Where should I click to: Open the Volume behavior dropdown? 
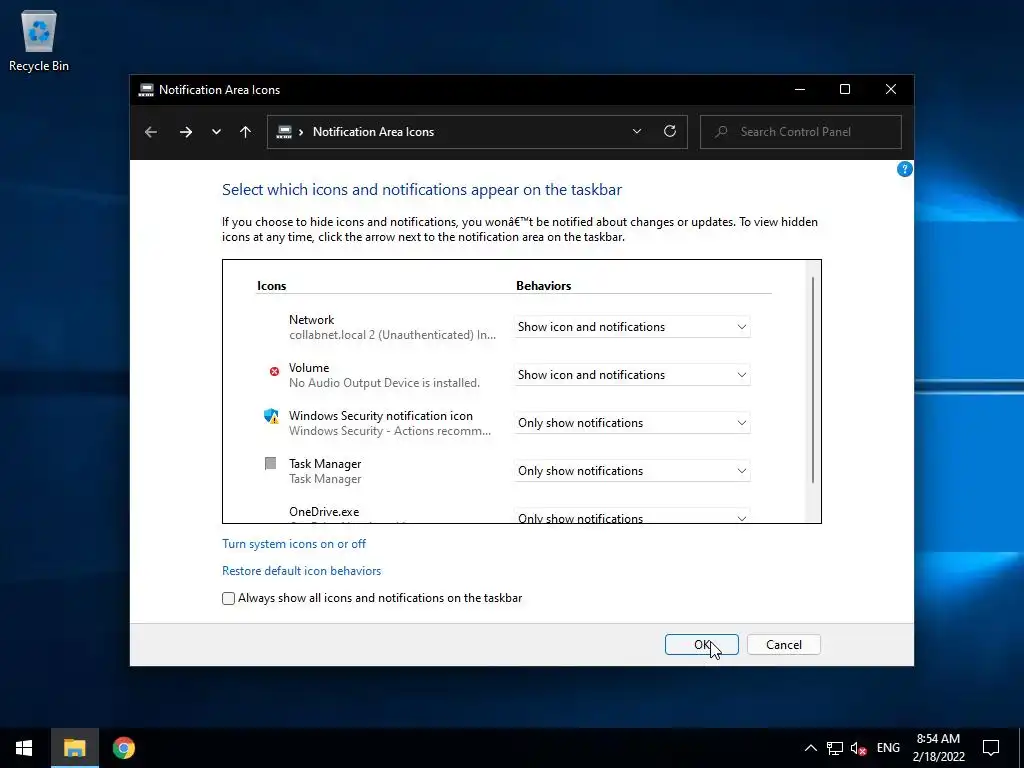[632, 375]
